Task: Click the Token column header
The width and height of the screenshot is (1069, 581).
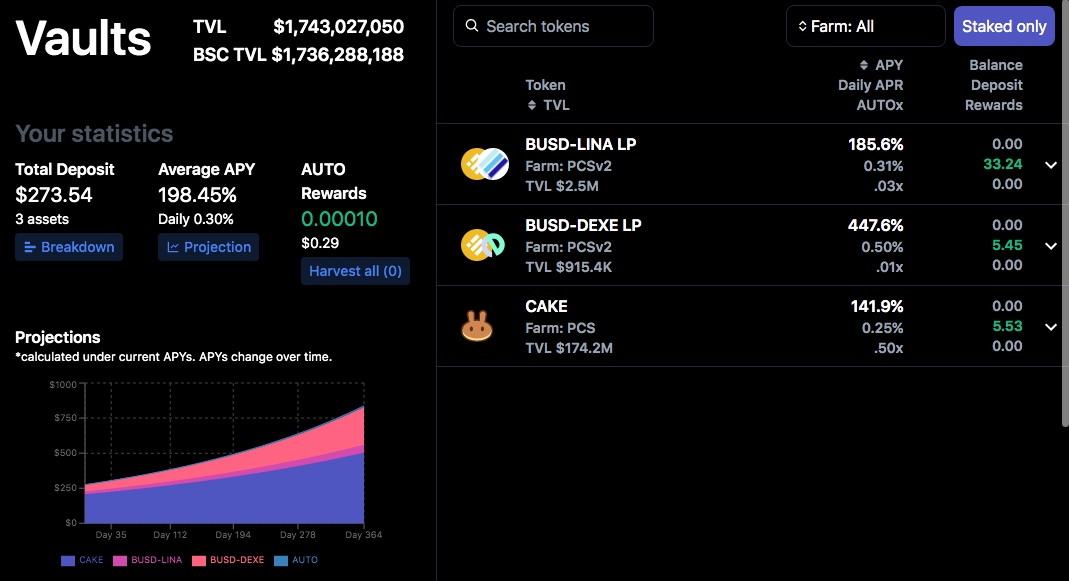Action: (545, 85)
